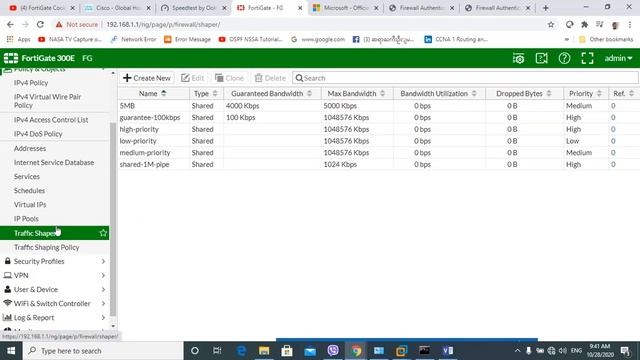Open IPv4 Access Control List
The height and width of the screenshot is (360, 640).
(51, 120)
